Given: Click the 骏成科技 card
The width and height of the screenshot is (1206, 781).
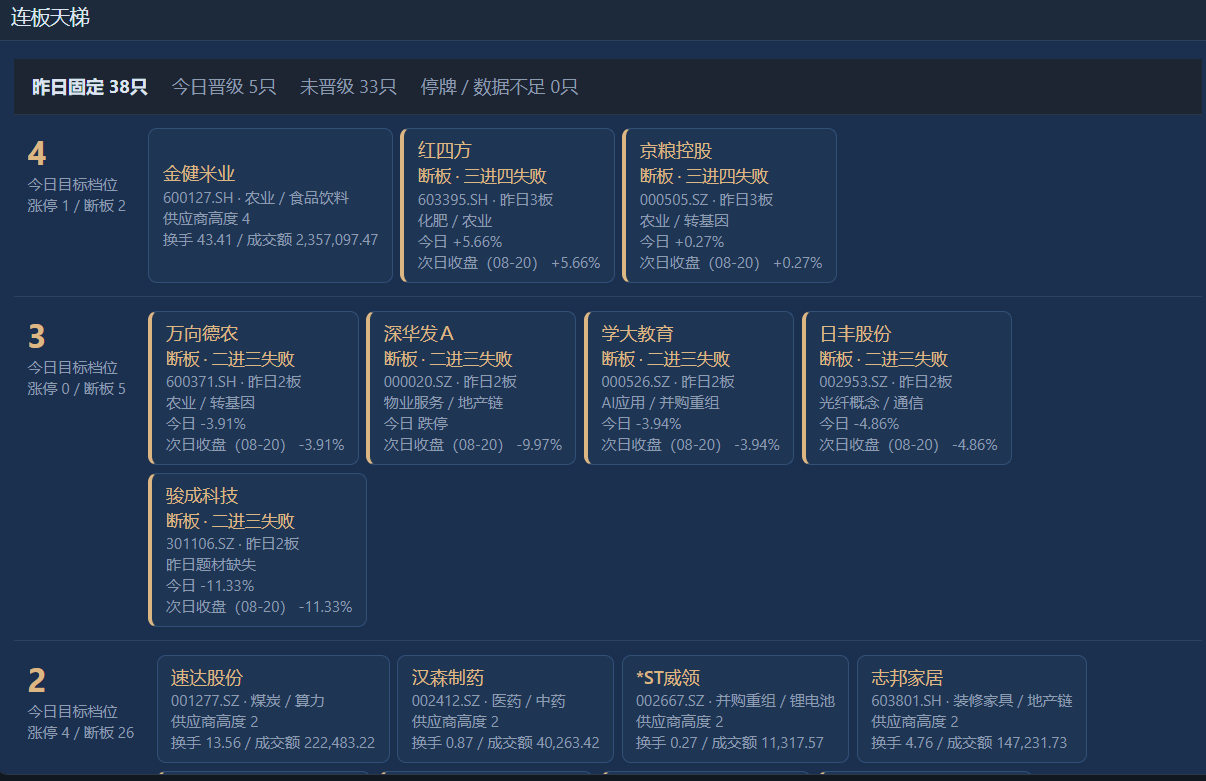Looking at the screenshot, I should [x=257, y=550].
